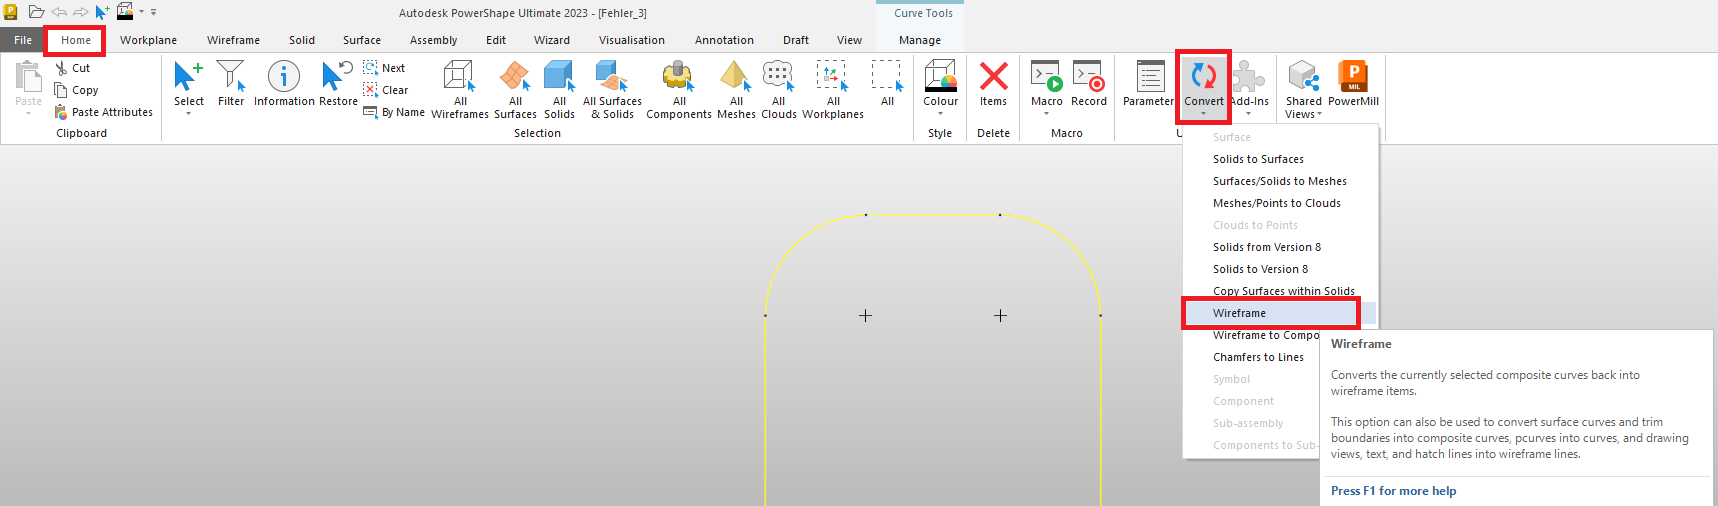Choose Surfaces/Solids to Meshes

1280,181
